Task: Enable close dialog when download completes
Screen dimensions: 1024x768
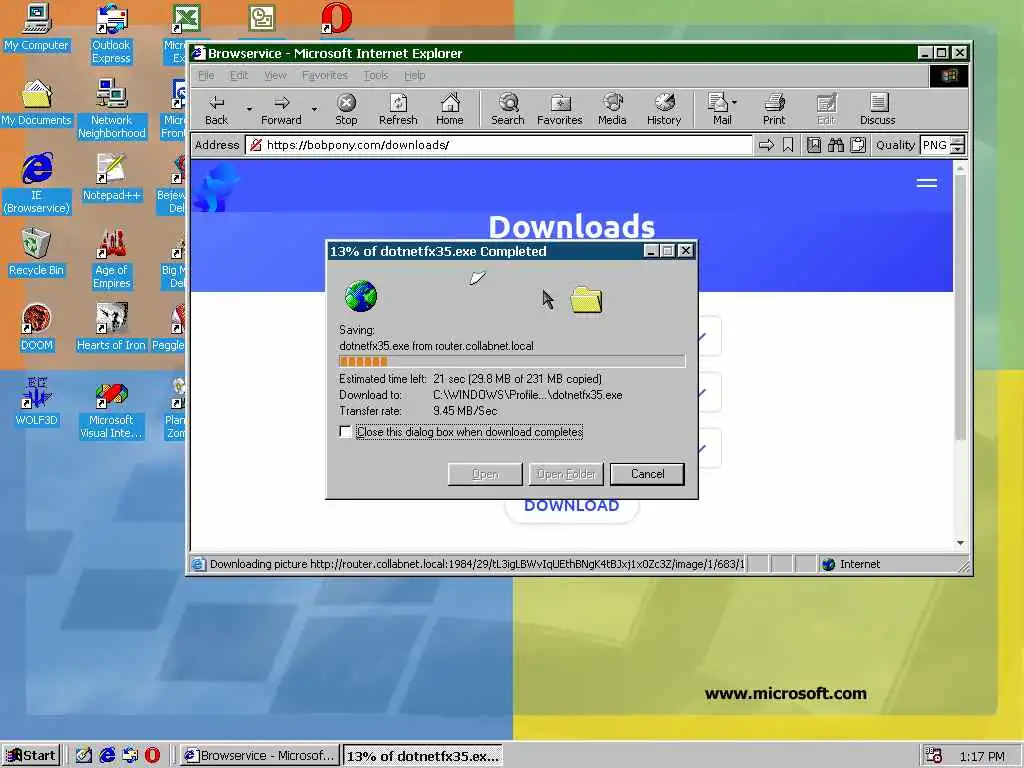Action: pyautogui.click(x=345, y=432)
